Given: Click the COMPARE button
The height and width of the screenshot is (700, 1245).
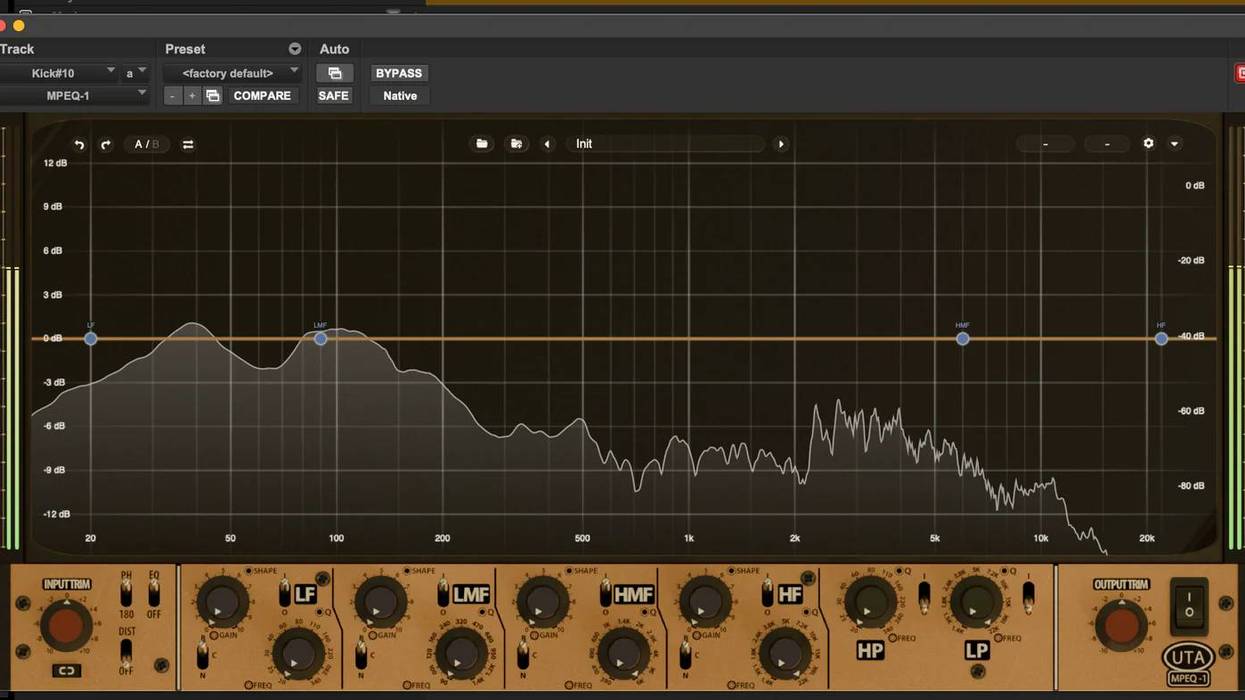Looking at the screenshot, I should [x=262, y=96].
